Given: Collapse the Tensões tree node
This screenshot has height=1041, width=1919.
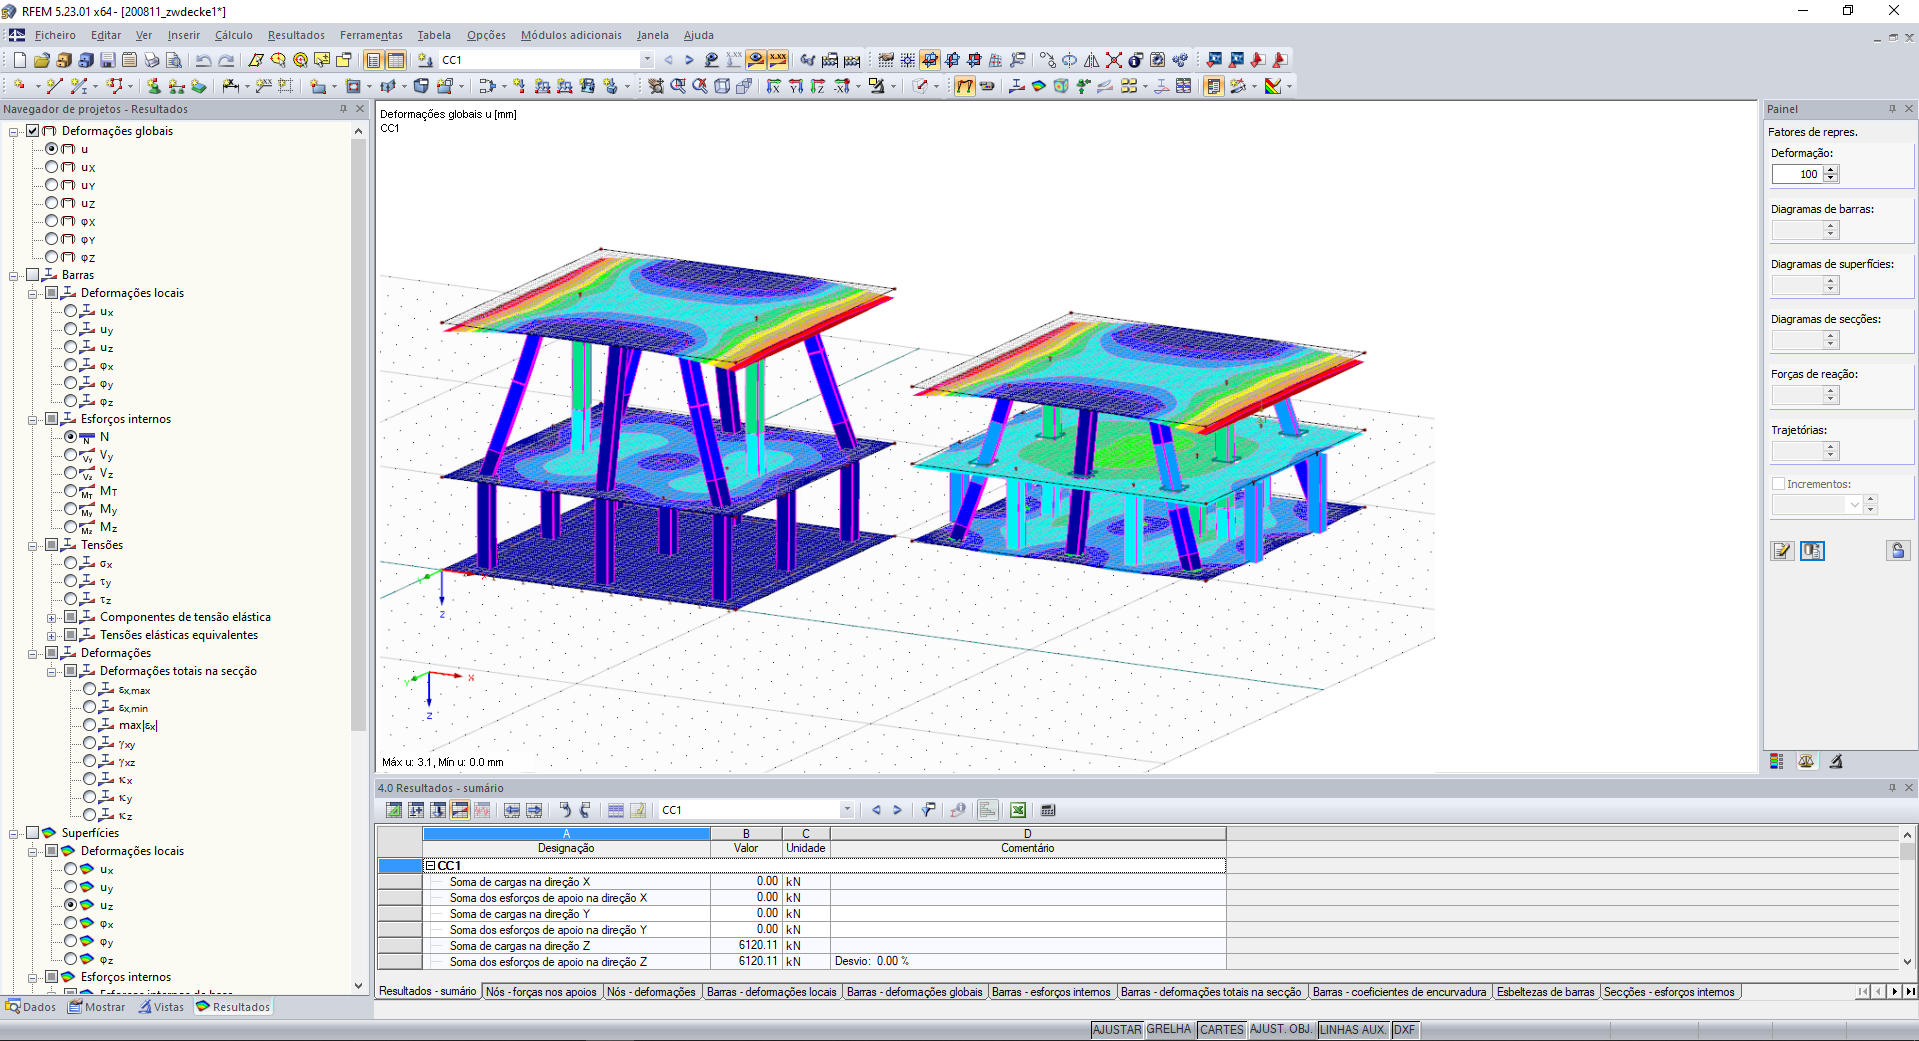Looking at the screenshot, I should click(x=33, y=545).
